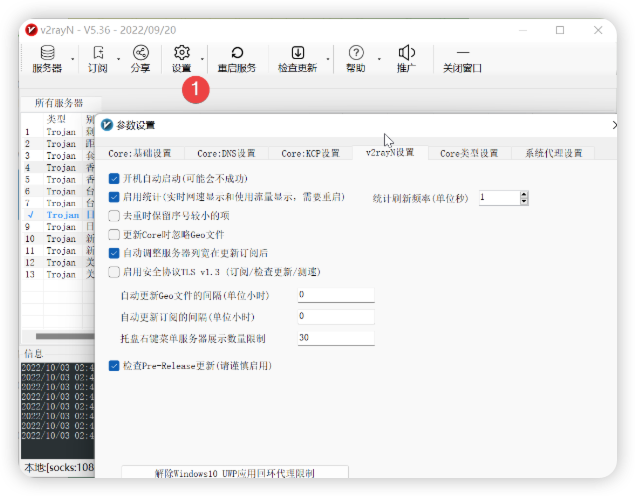Expand the dropdown arrow beside 帮助
The height and width of the screenshot is (496, 635).
pos(379,59)
